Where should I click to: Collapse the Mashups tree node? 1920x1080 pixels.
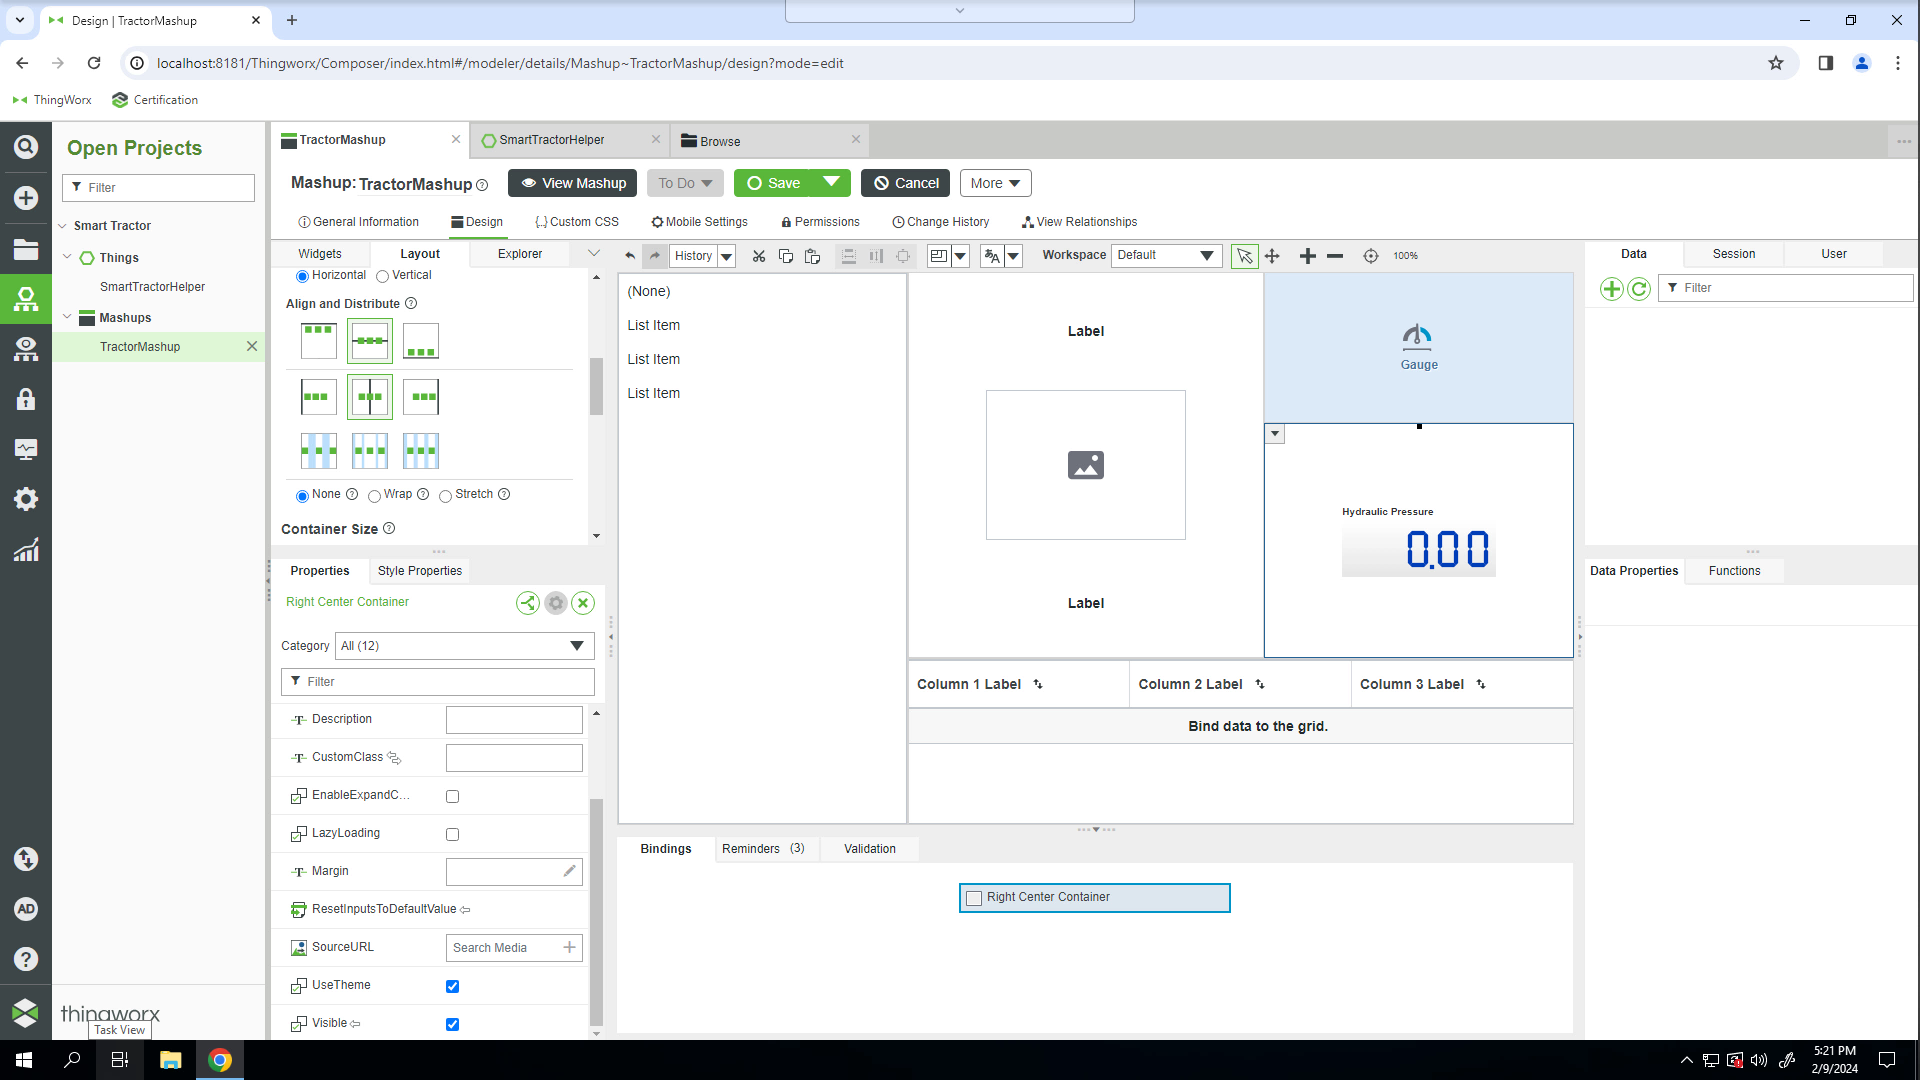[67, 317]
